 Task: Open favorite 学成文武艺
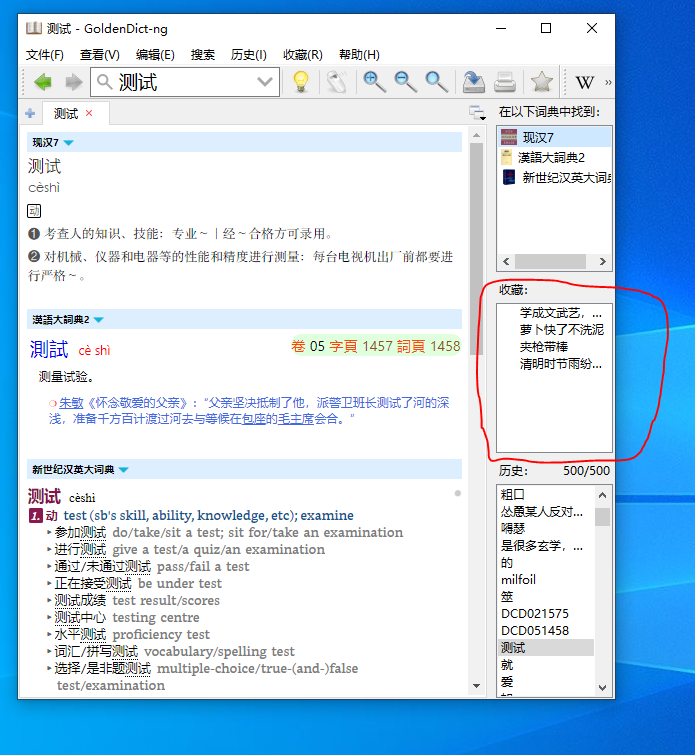pos(561,313)
